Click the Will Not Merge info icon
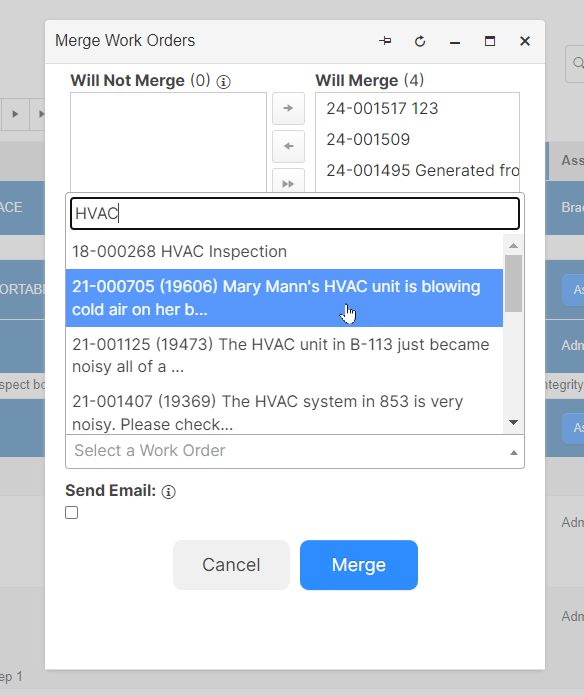This screenshot has height=696, width=584. [x=224, y=82]
